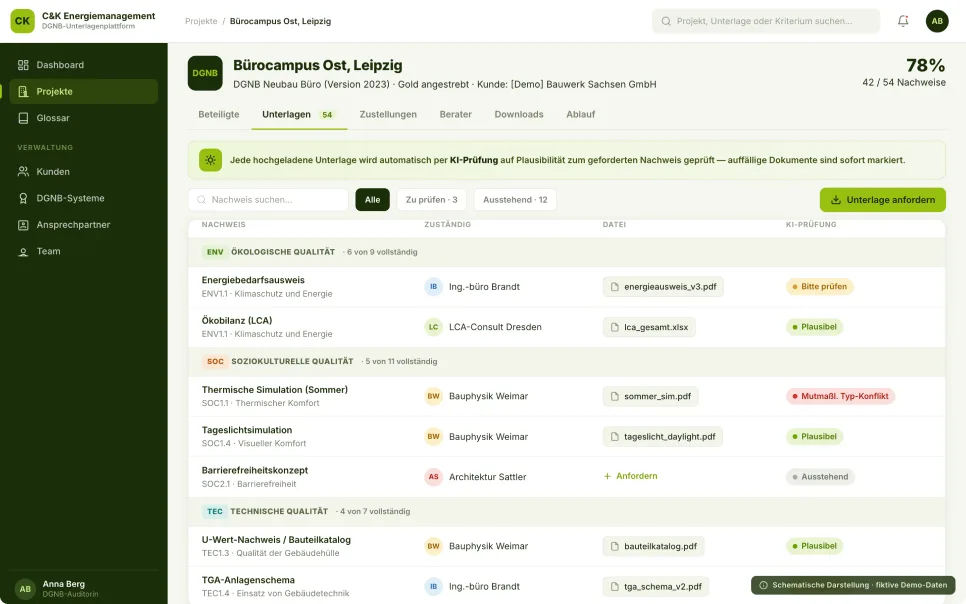Click the Projekte building icon in the sidebar
This screenshot has height=604, width=966.
[x=23, y=91]
